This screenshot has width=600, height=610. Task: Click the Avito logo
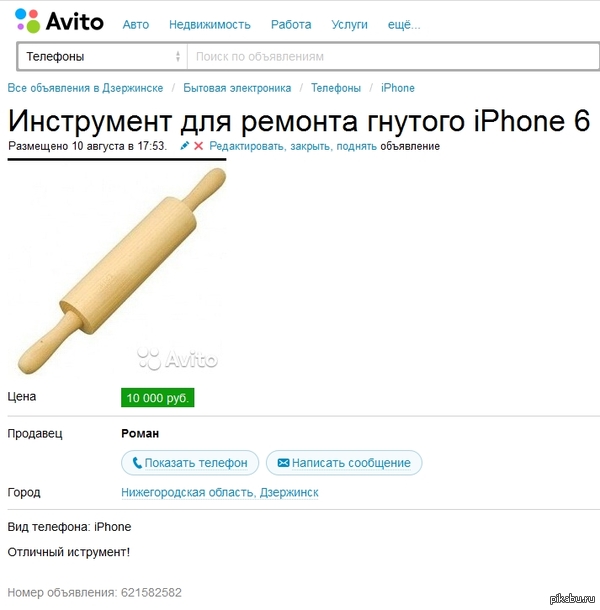(59, 21)
